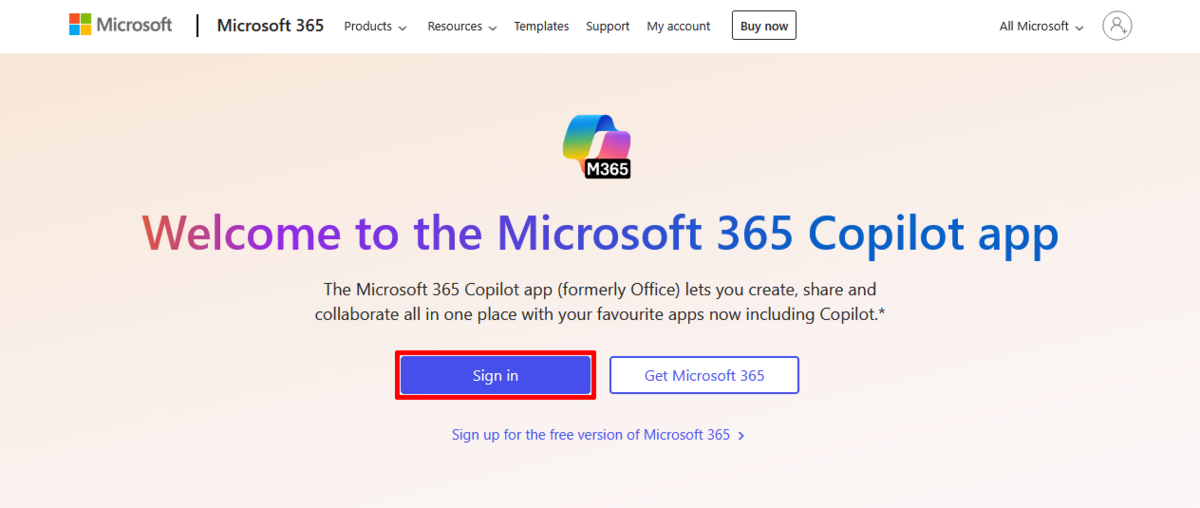Viewport: 1200px width, 508px height.
Task: Open the My account link
Action: 678,26
